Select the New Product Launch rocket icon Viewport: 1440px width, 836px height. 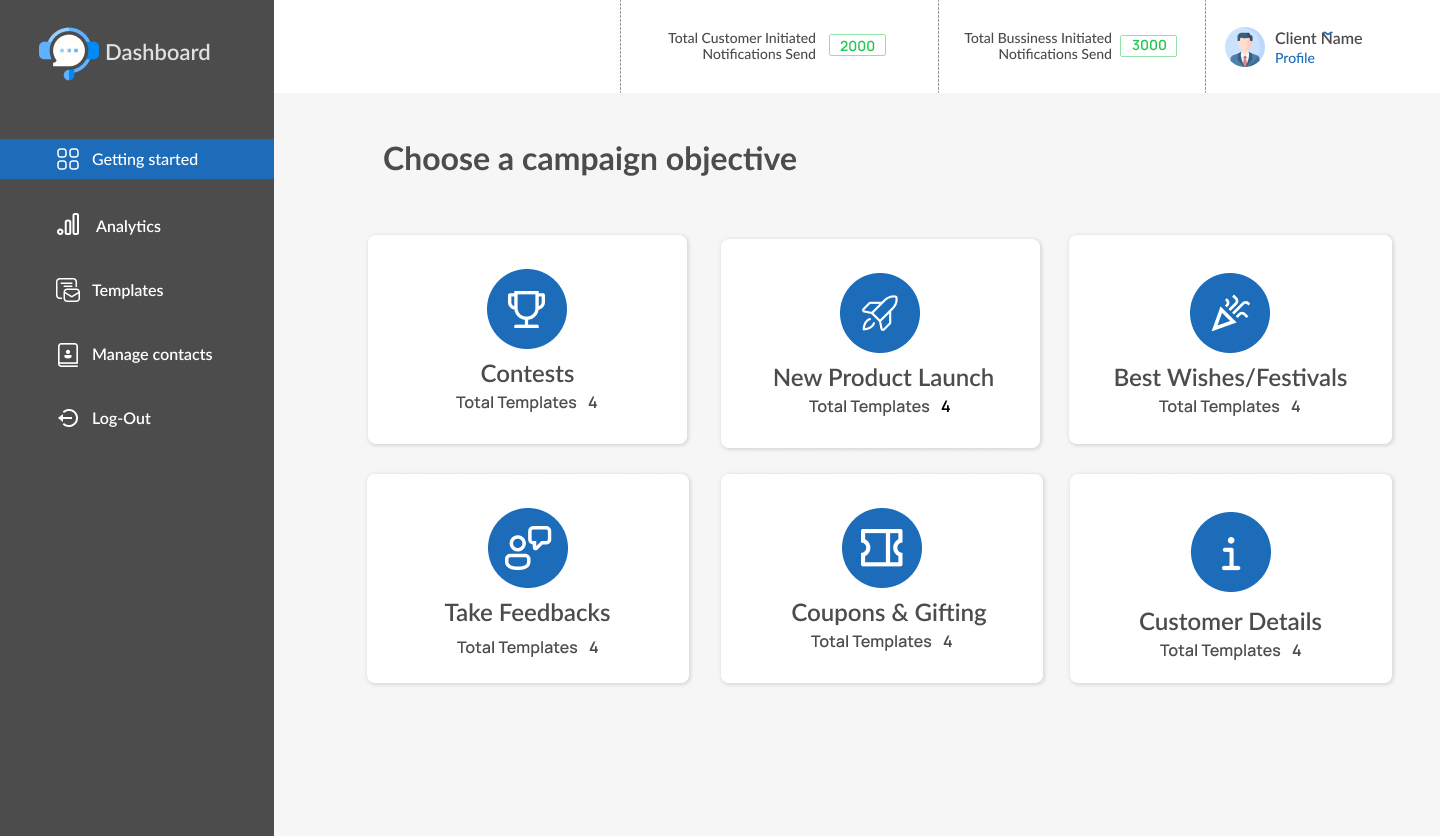880,313
